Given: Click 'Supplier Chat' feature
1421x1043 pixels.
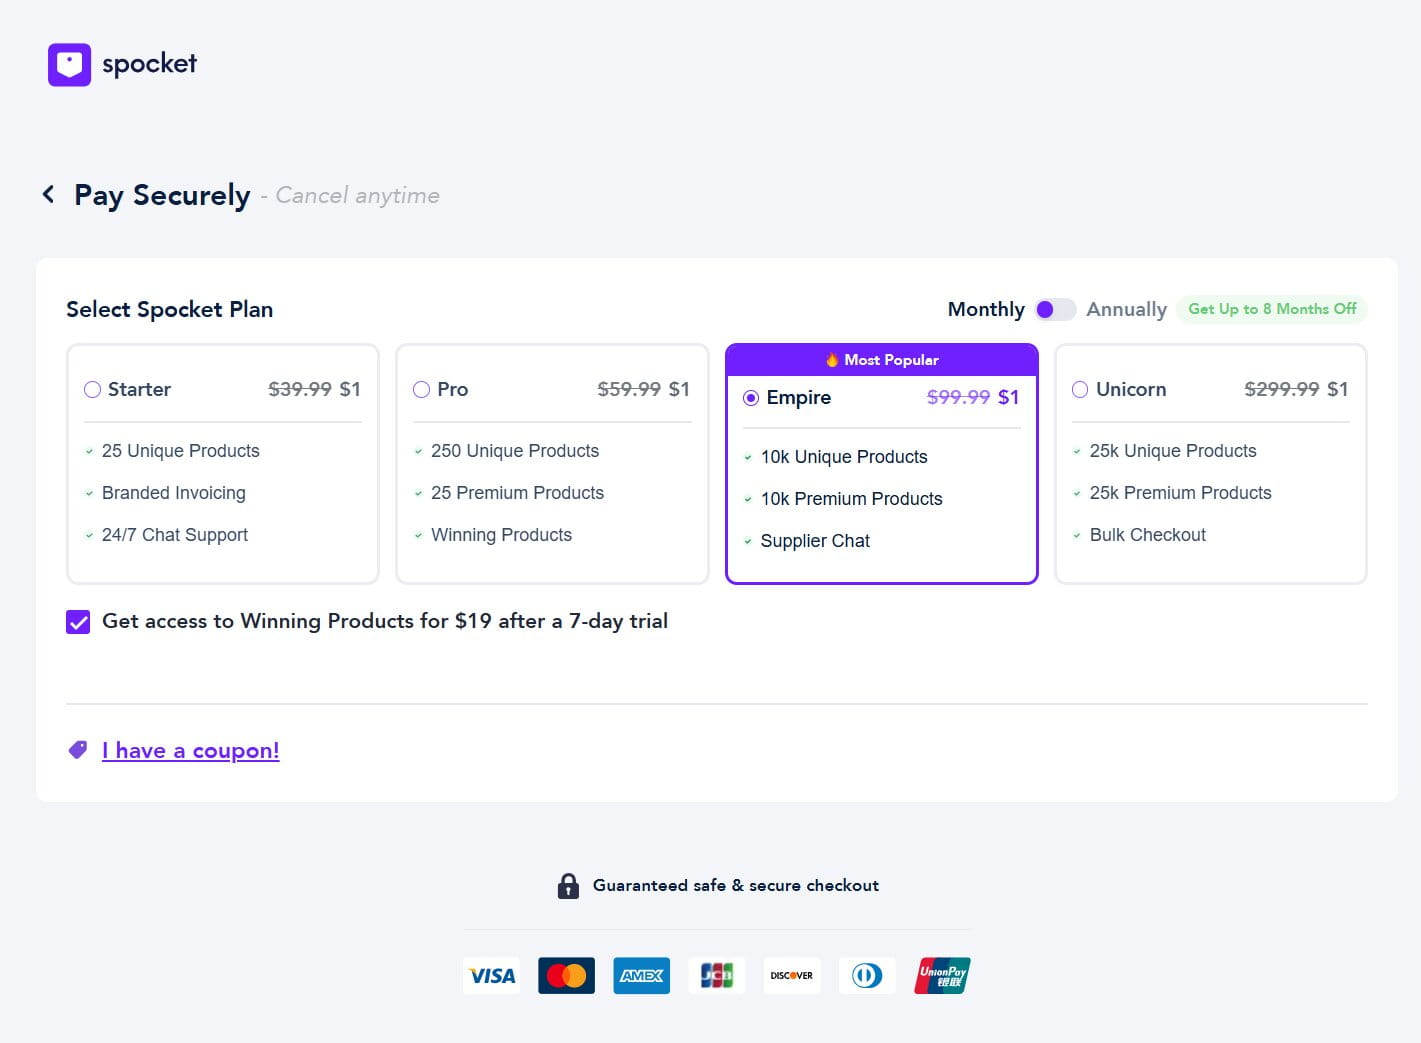Looking at the screenshot, I should (x=815, y=541).
